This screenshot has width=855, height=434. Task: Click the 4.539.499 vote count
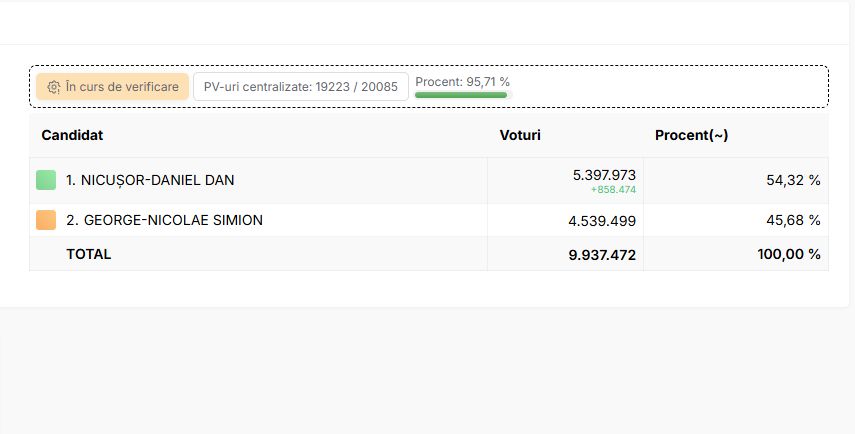pyautogui.click(x=602, y=221)
